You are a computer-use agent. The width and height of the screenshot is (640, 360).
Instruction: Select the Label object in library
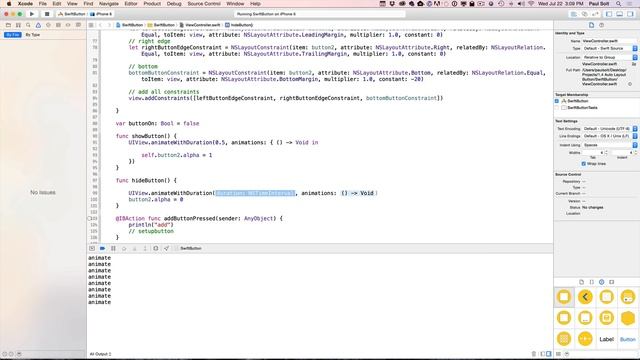pyautogui.click(x=607, y=339)
